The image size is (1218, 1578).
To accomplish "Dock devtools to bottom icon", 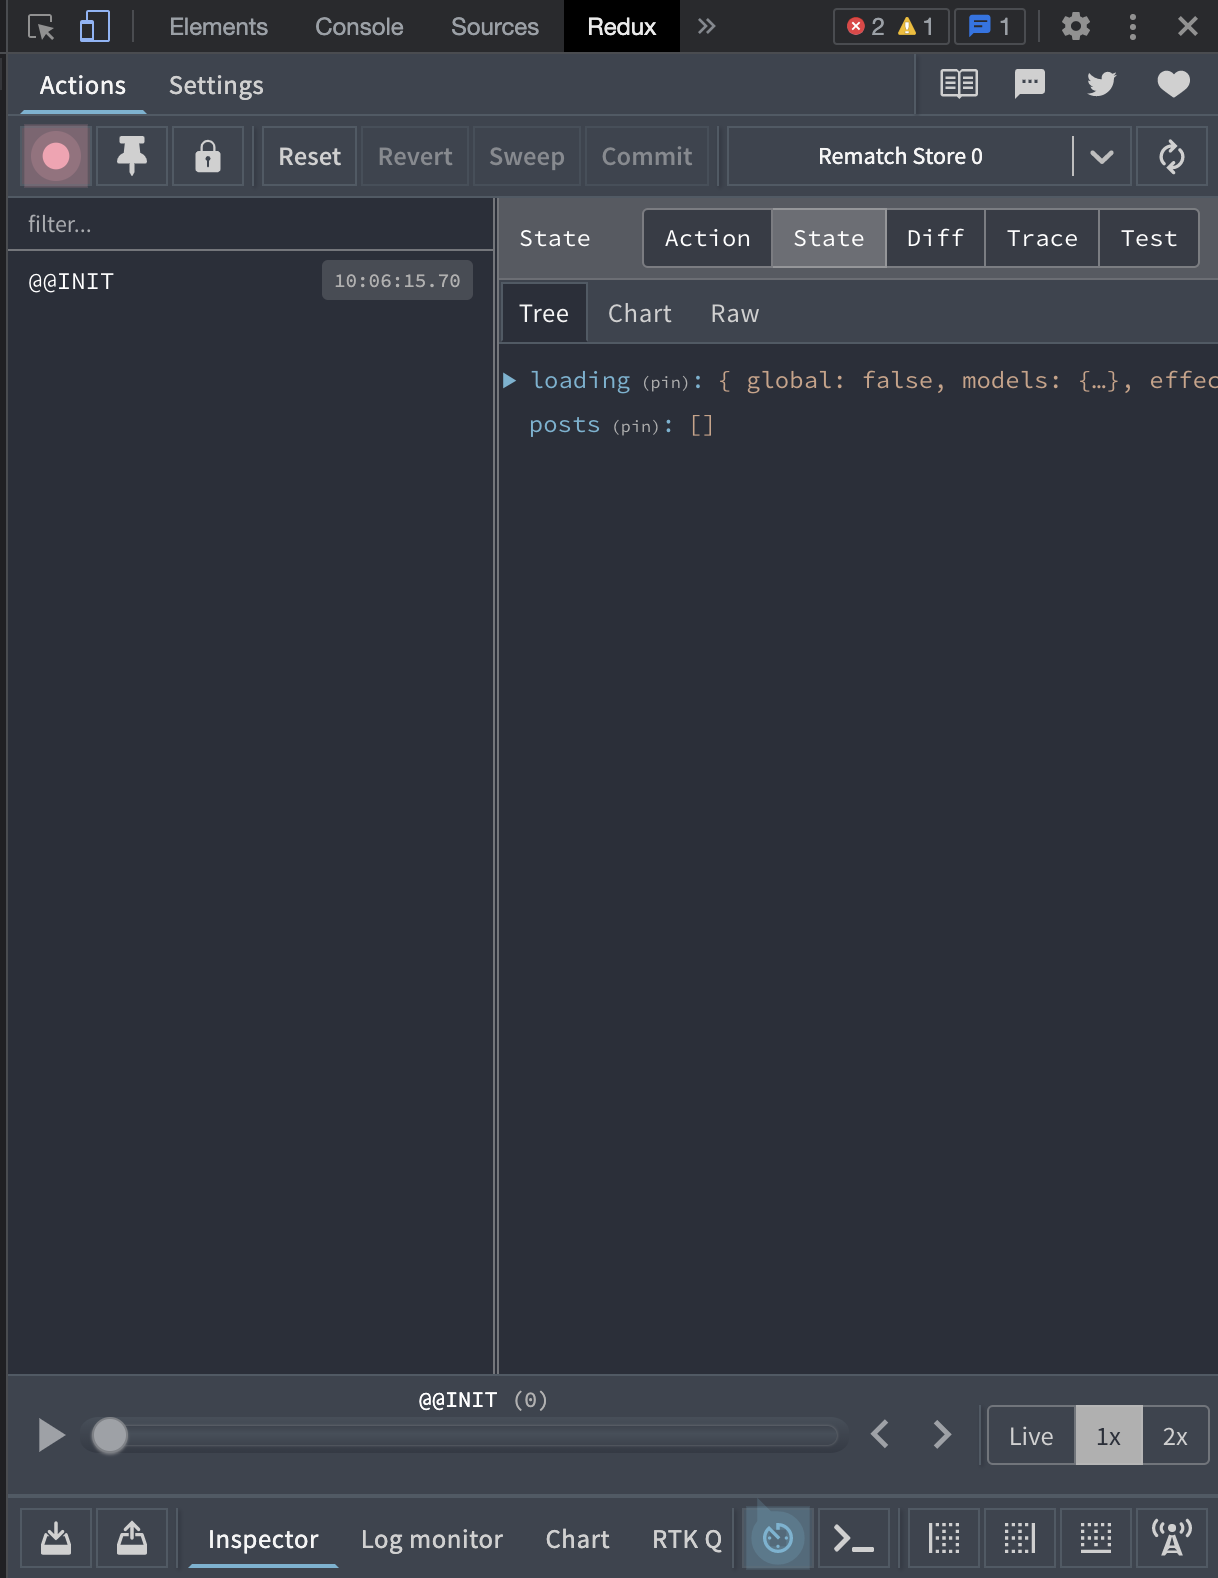I will coord(1095,1538).
